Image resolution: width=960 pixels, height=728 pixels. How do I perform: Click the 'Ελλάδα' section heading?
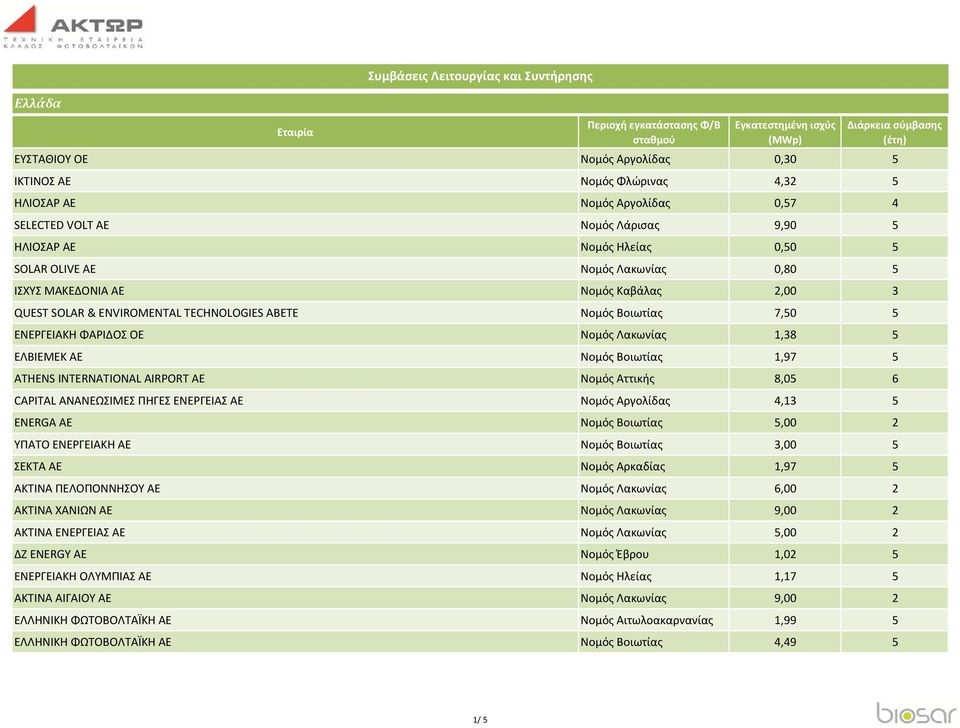[x=37, y=103]
